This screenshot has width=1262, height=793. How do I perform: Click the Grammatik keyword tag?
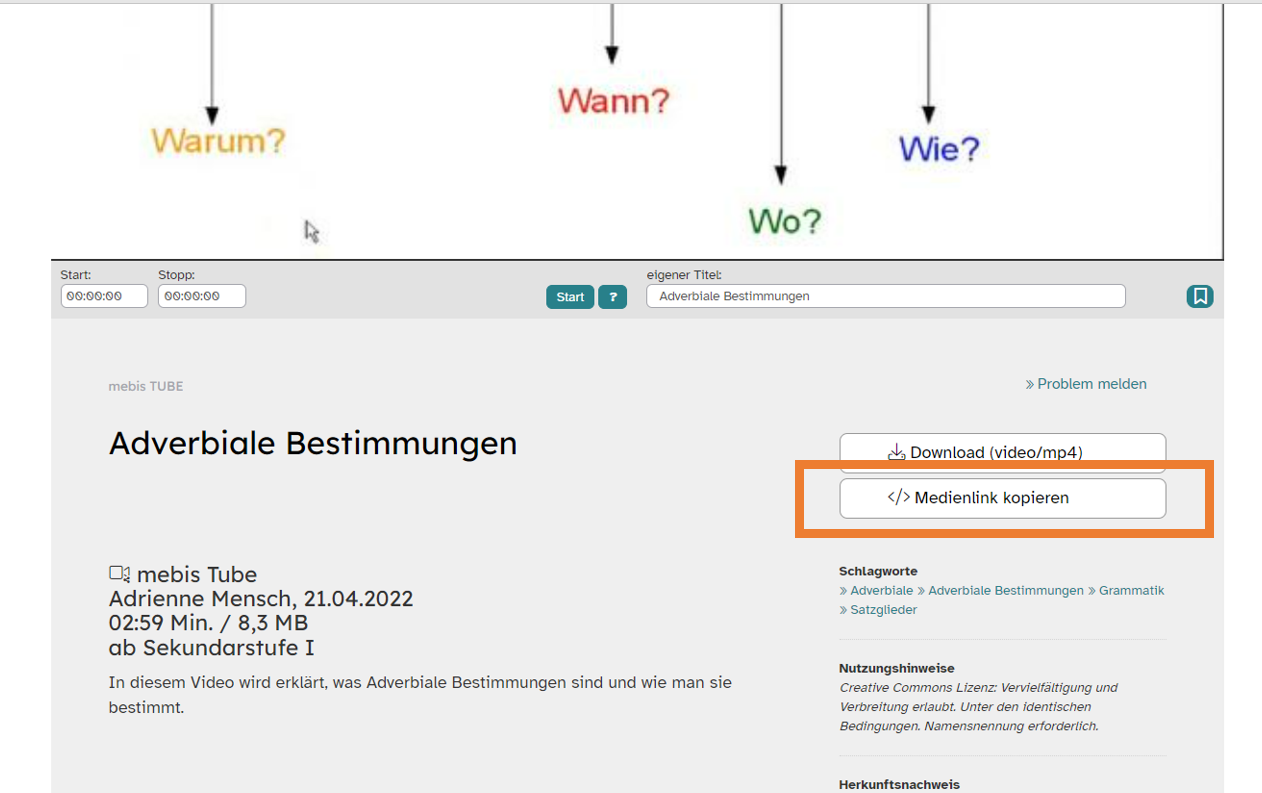point(1131,591)
